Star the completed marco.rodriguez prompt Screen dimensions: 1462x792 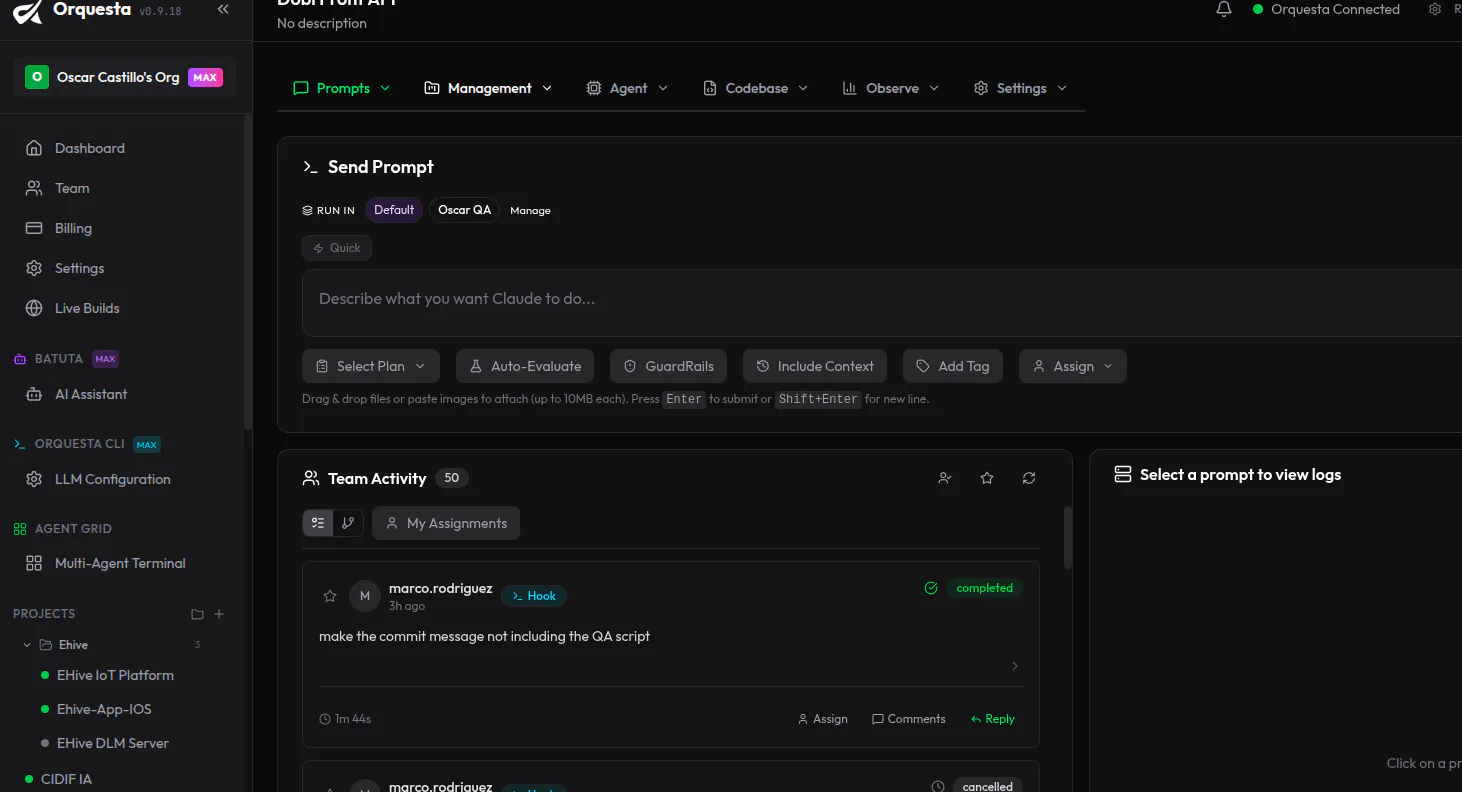pyautogui.click(x=330, y=596)
